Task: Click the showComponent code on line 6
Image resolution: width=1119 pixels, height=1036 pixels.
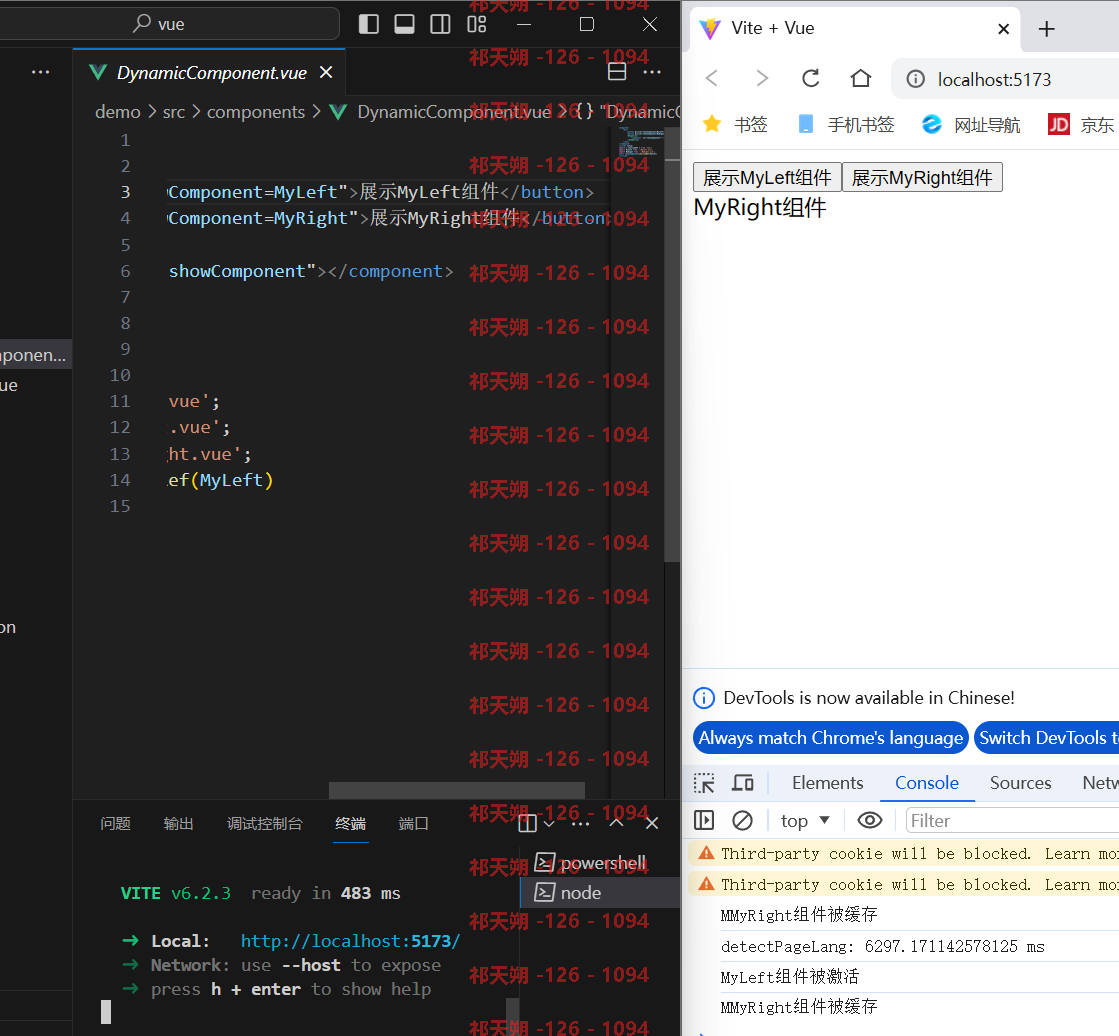Action: [237, 271]
